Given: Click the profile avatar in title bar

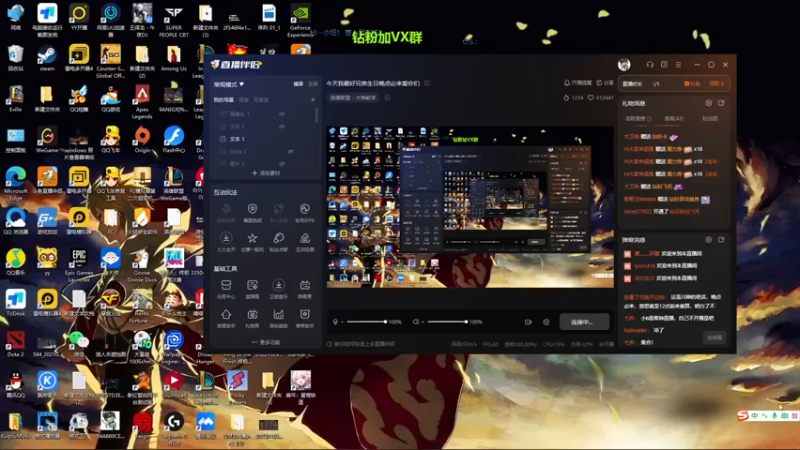Looking at the screenshot, I should point(624,64).
